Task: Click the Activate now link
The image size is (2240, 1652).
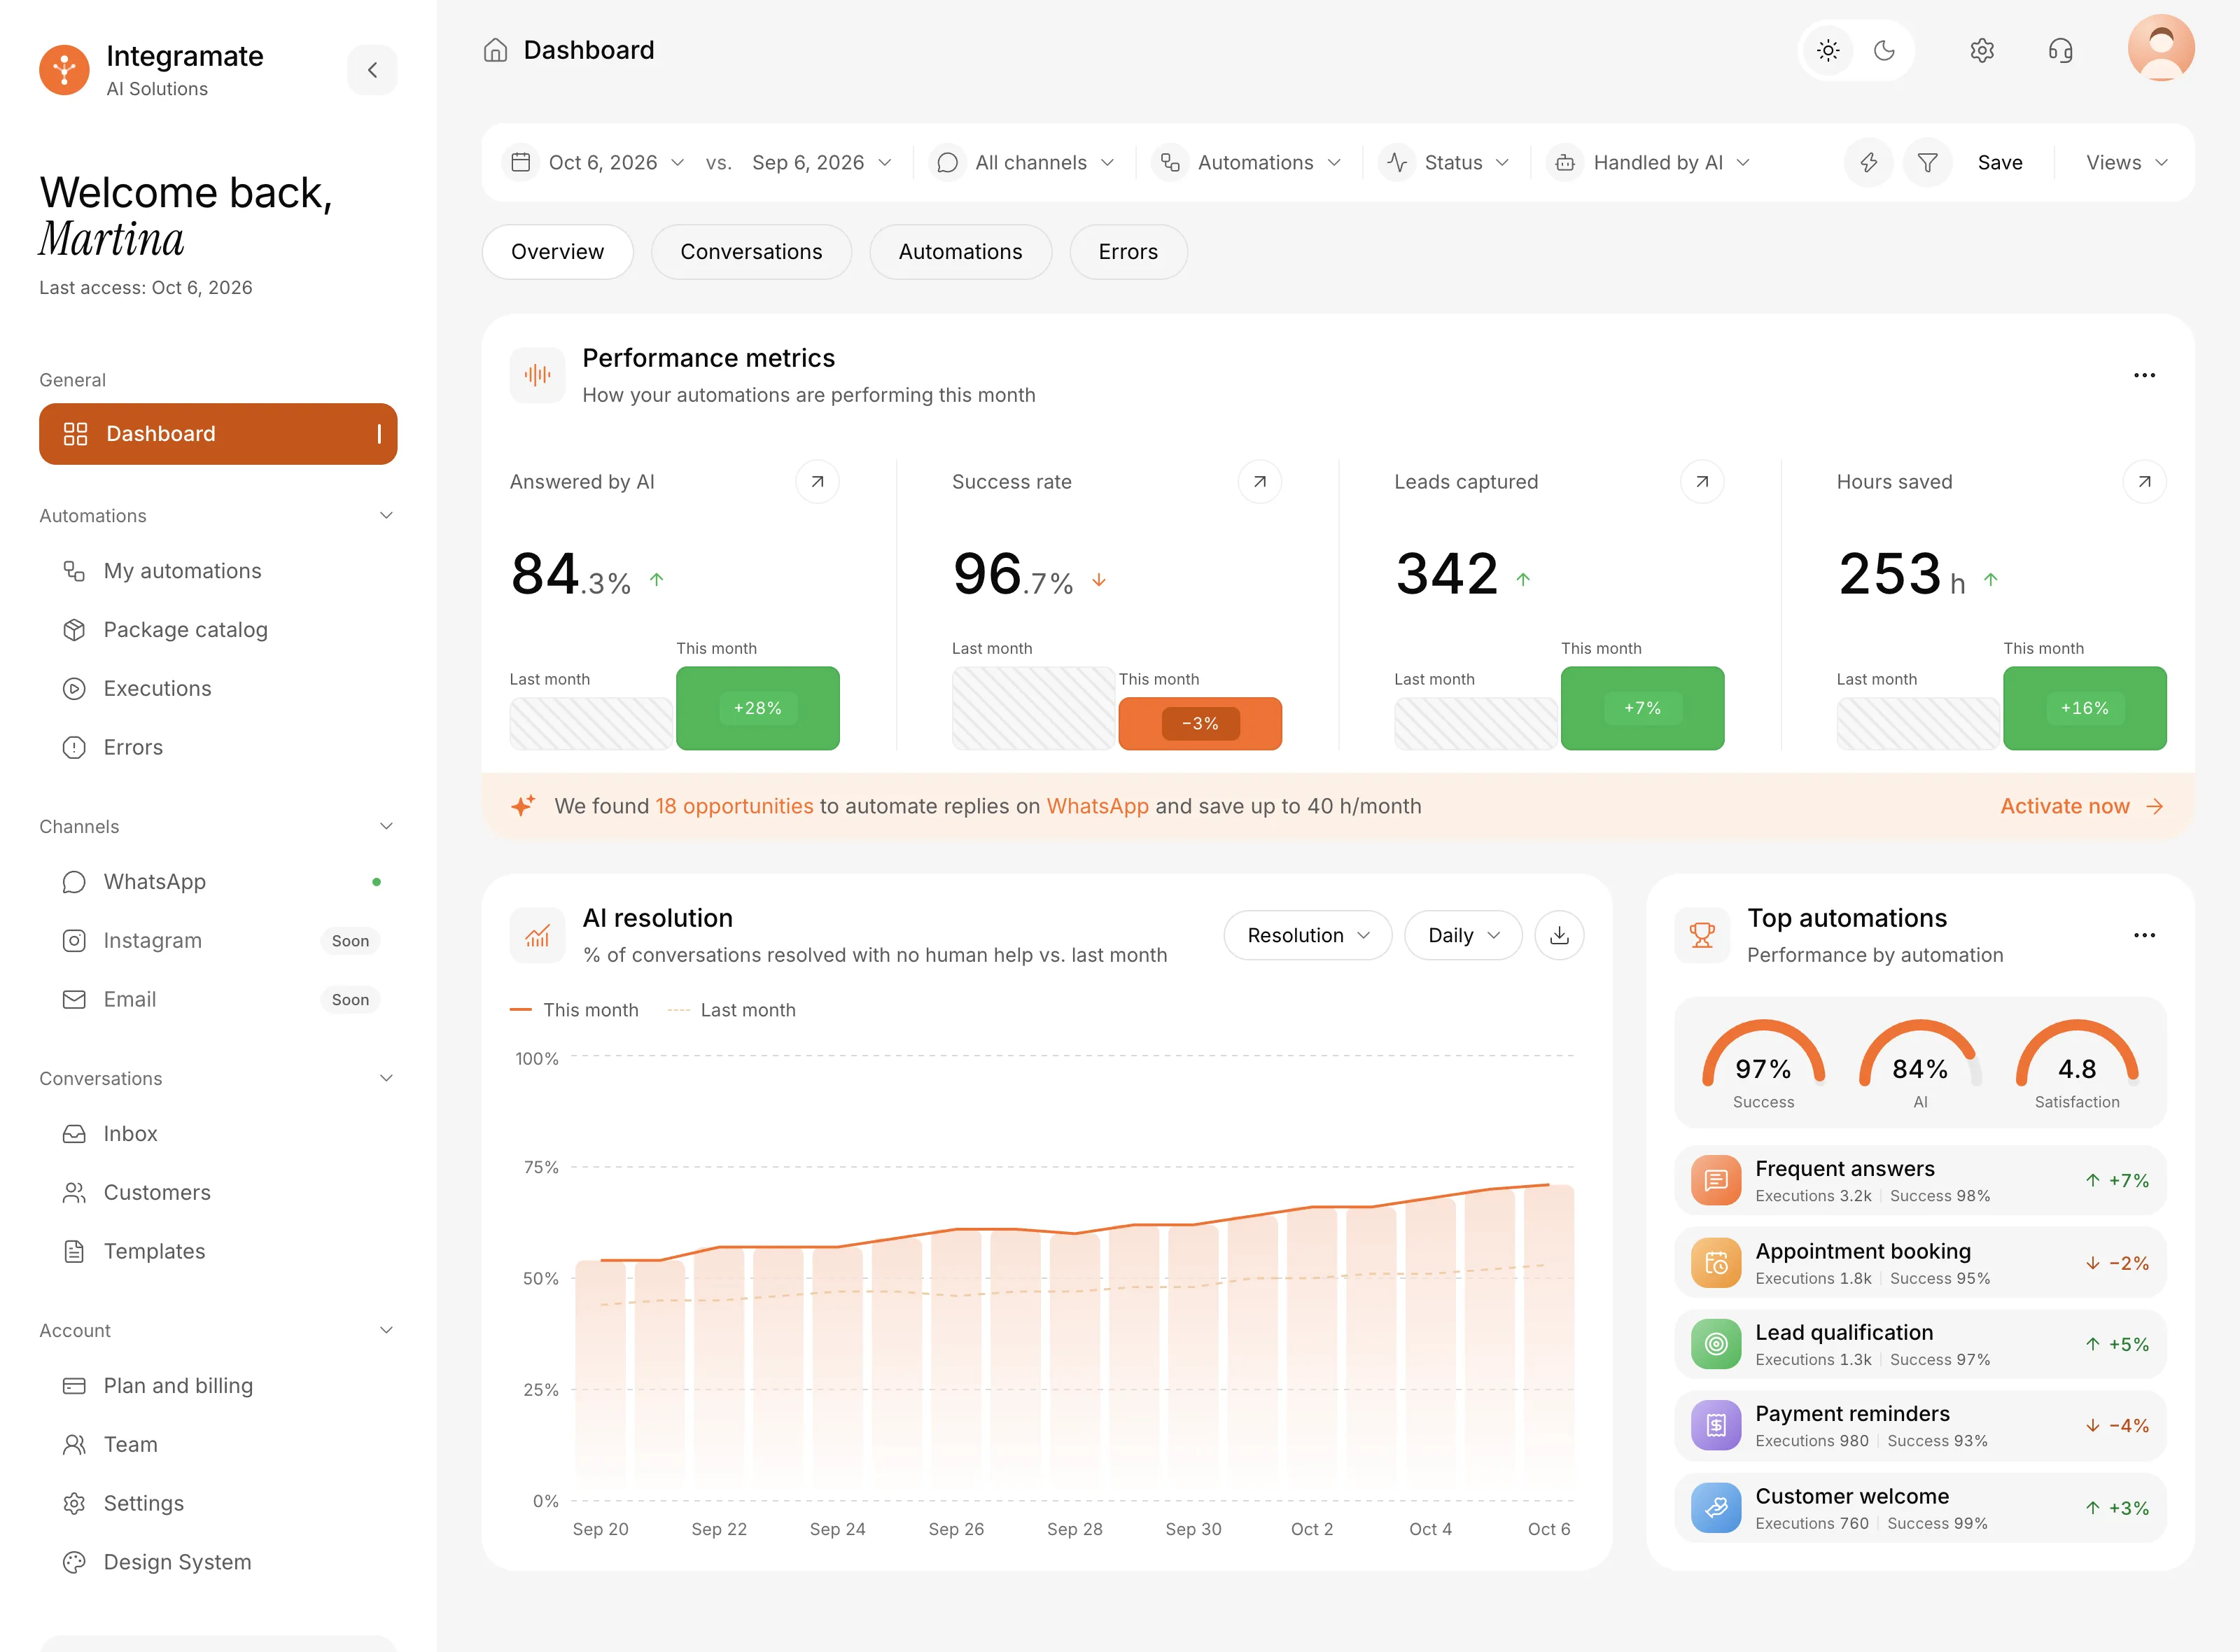Action: [2082, 806]
